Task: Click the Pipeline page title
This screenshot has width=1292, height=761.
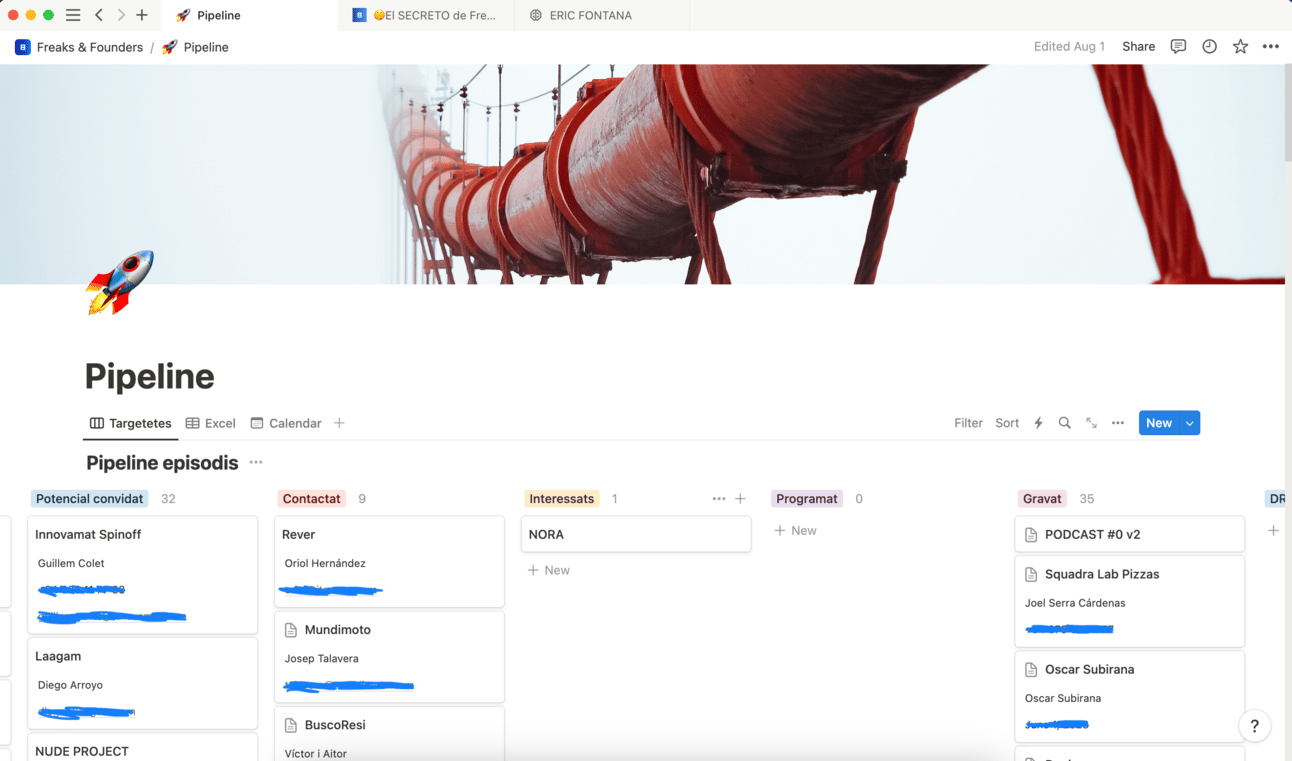Action: 150,376
